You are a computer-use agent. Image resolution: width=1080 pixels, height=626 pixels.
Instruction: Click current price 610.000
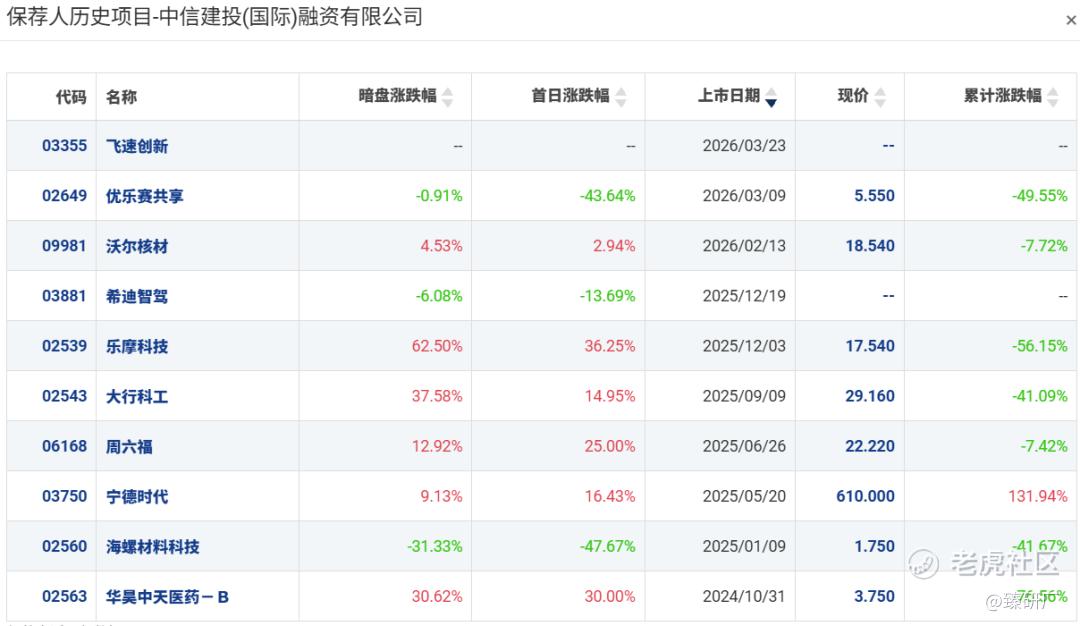(x=865, y=496)
